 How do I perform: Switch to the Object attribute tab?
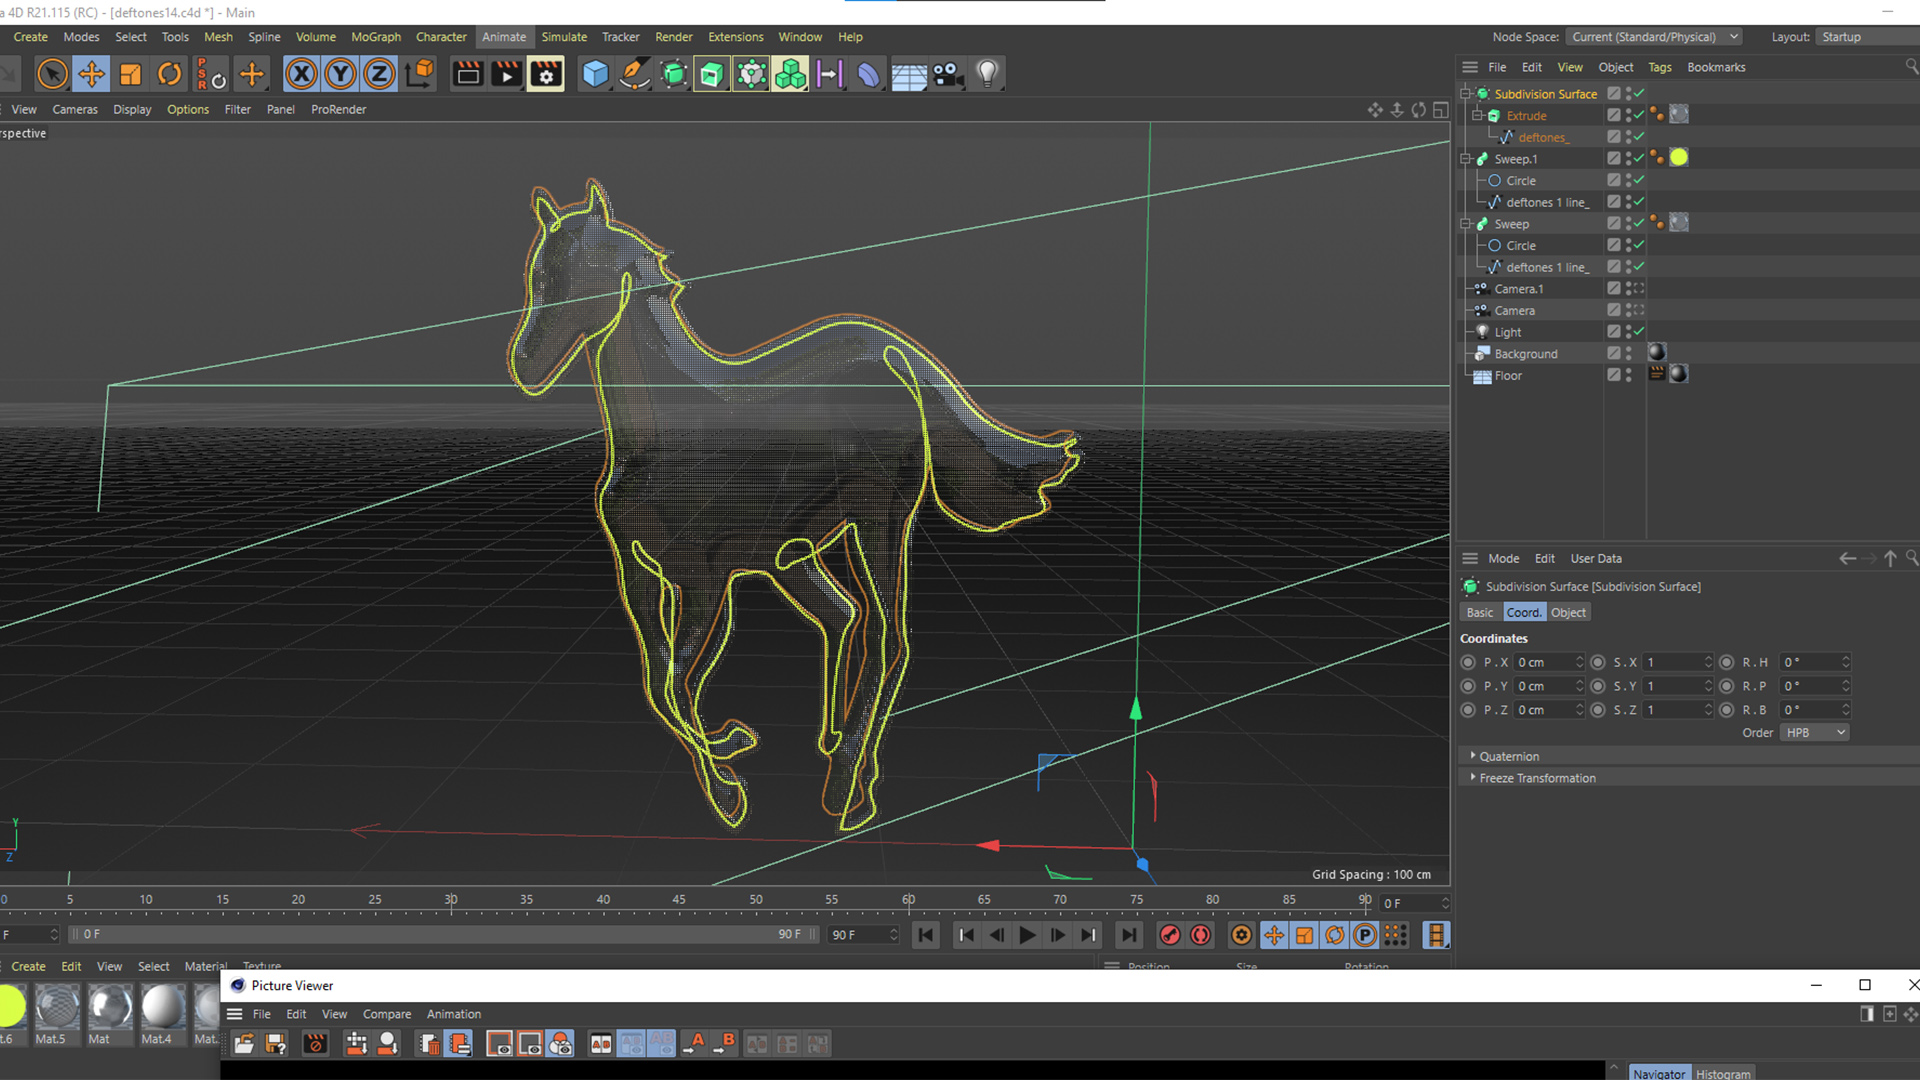pyautogui.click(x=1568, y=613)
